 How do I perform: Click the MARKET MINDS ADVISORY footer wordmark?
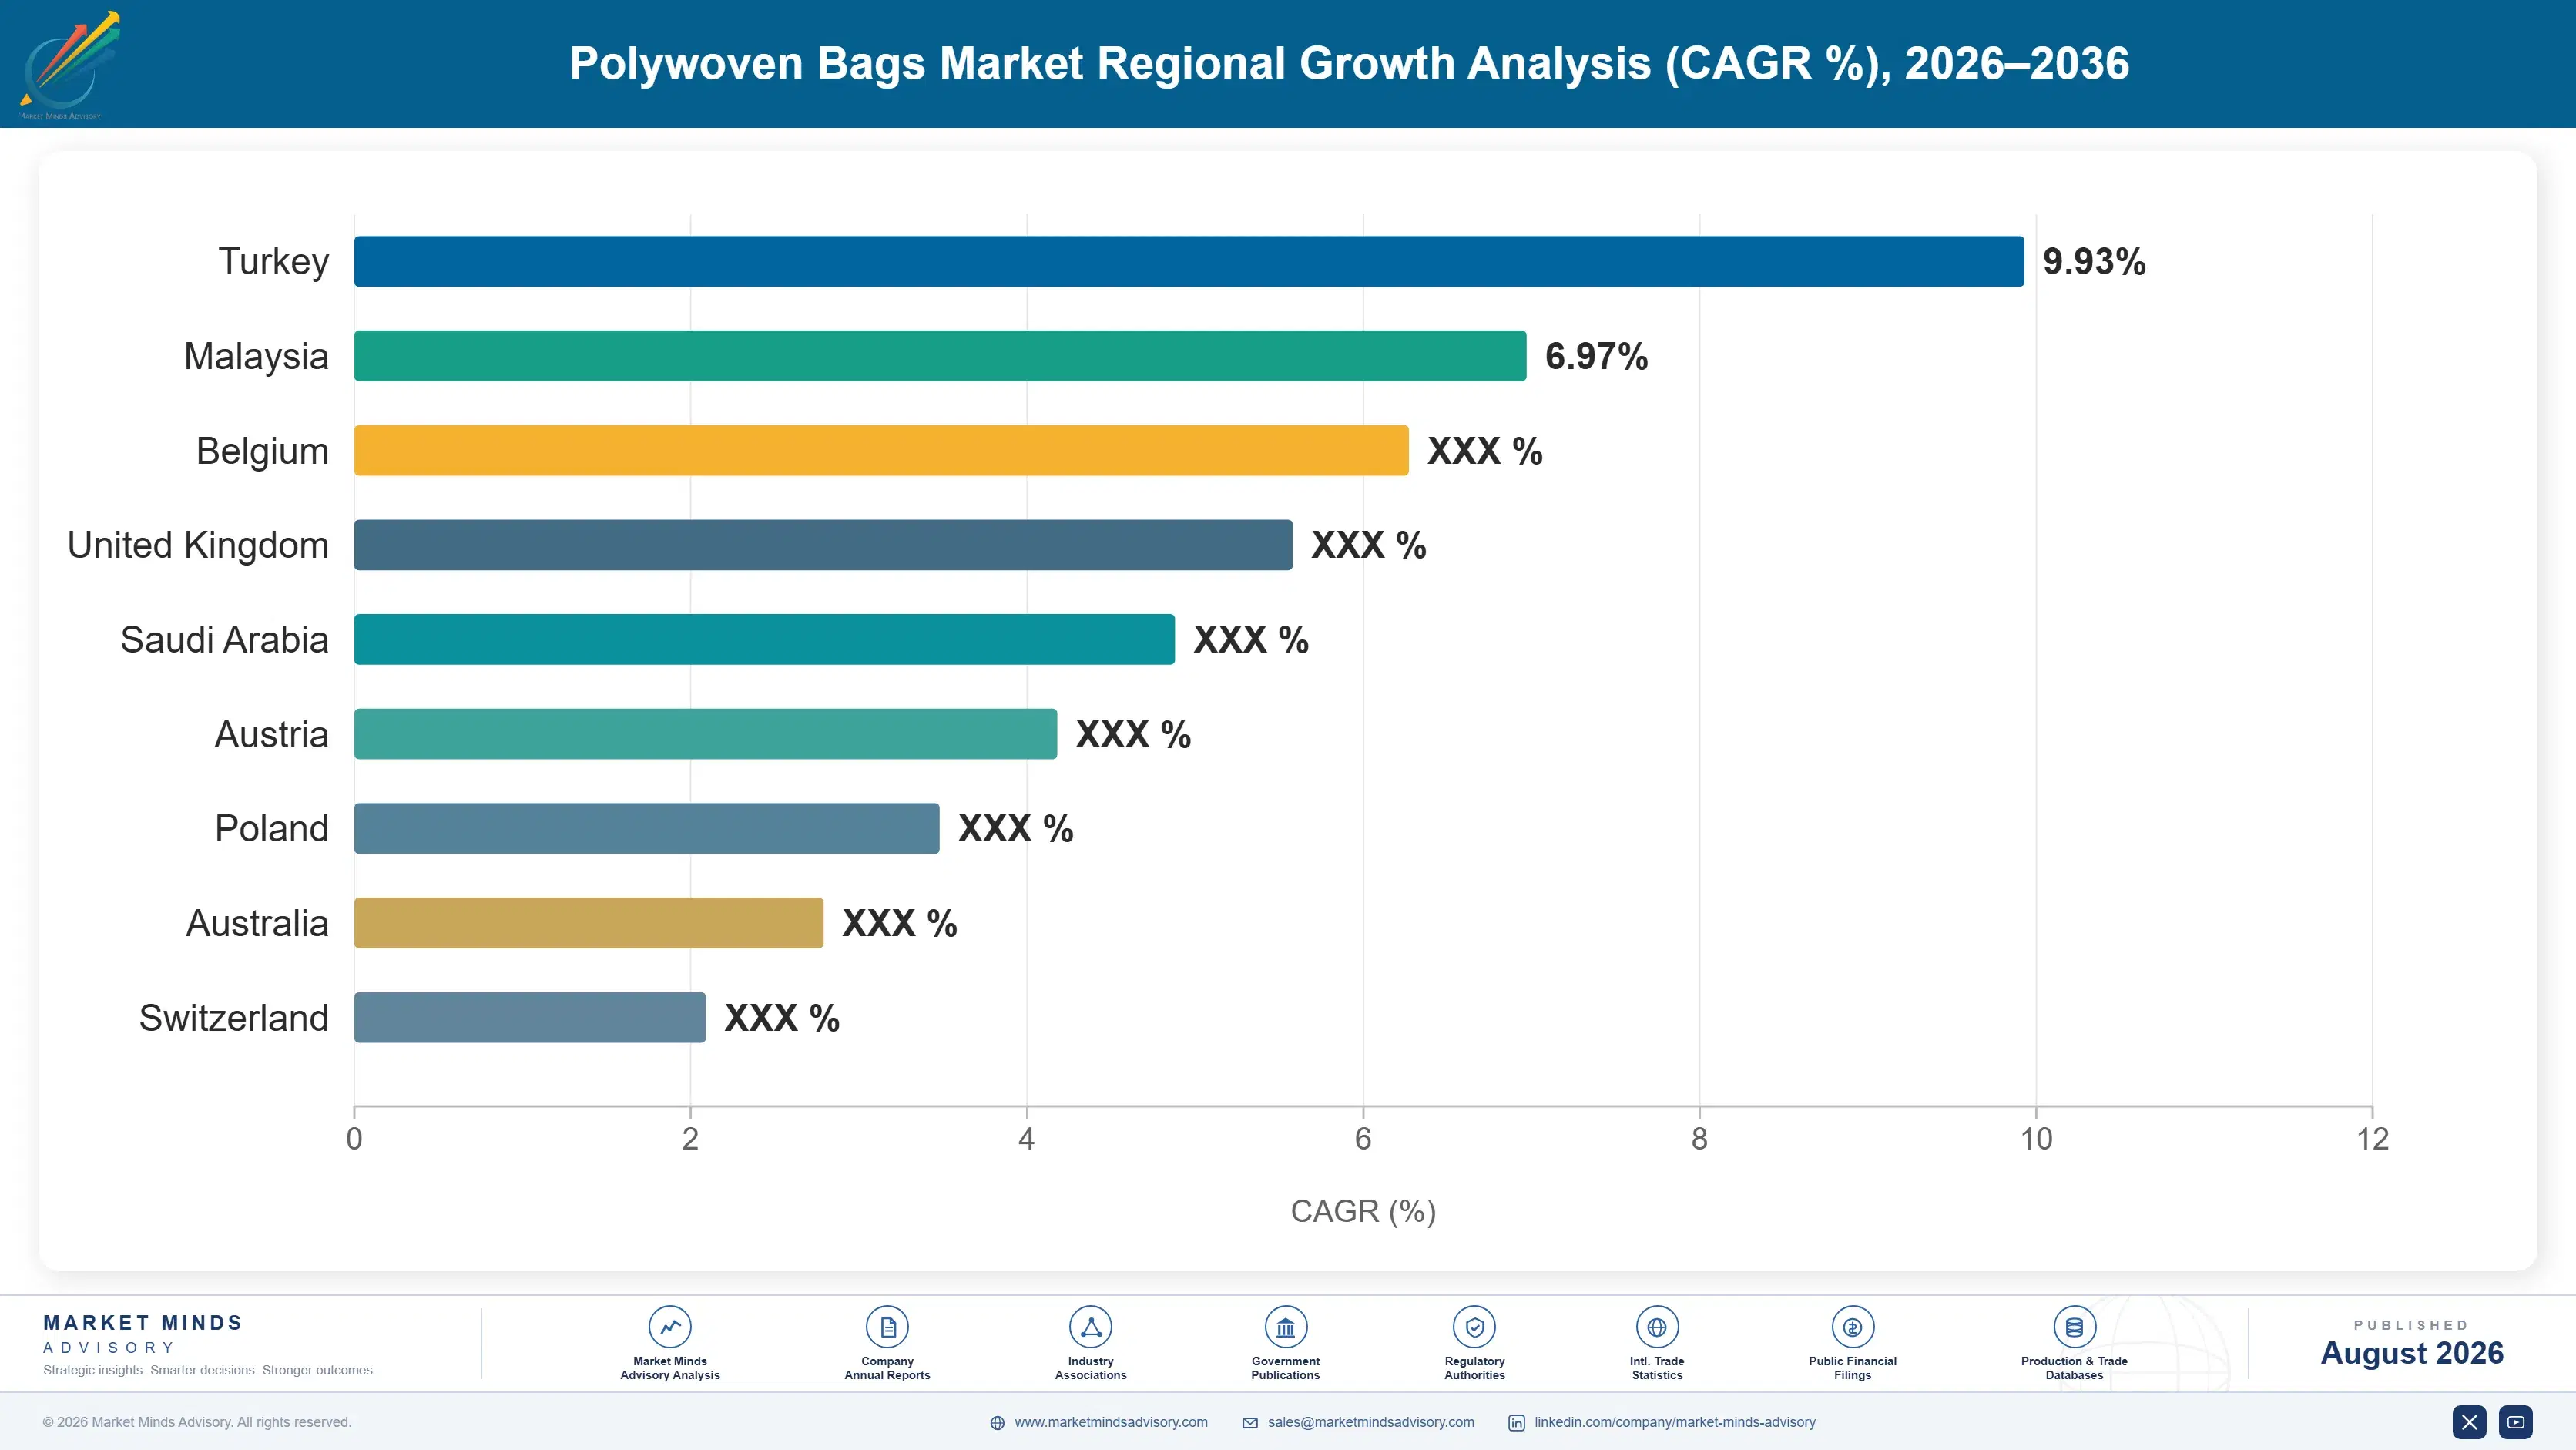[x=143, y=1334]
